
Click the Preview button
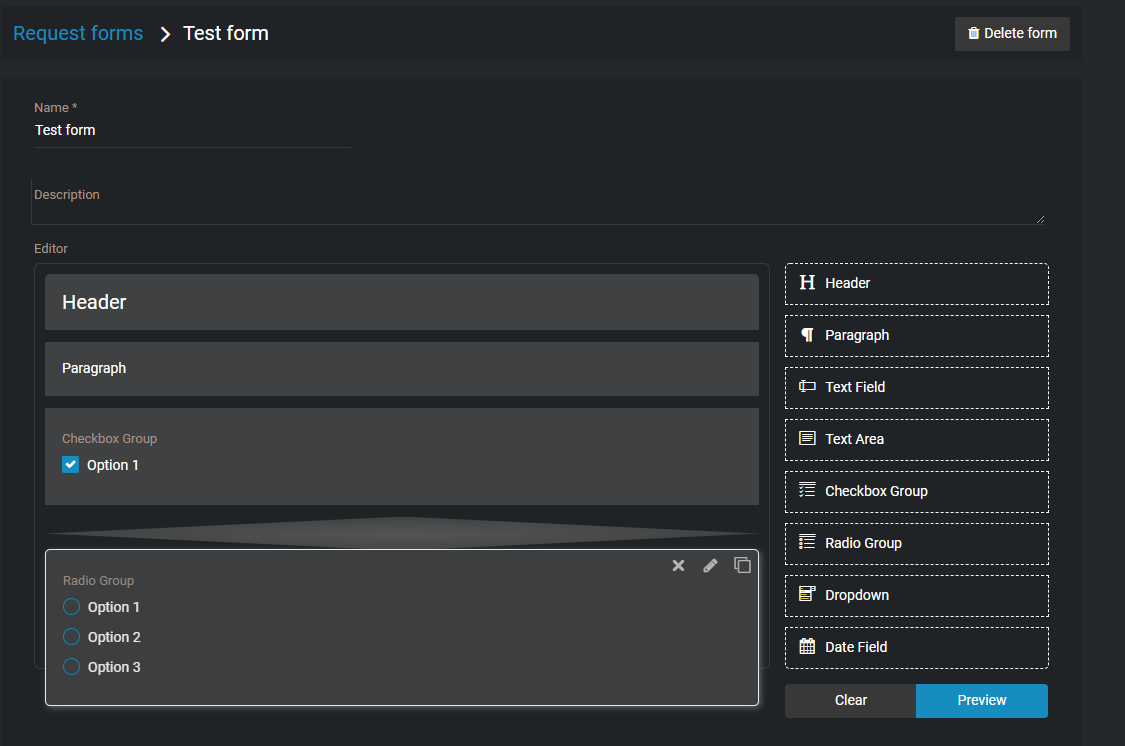pyautogui.click(x=981, y=700)
